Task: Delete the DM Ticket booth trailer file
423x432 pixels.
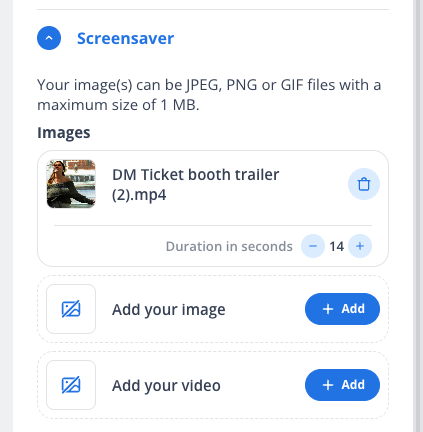Action: coord(364,184)
